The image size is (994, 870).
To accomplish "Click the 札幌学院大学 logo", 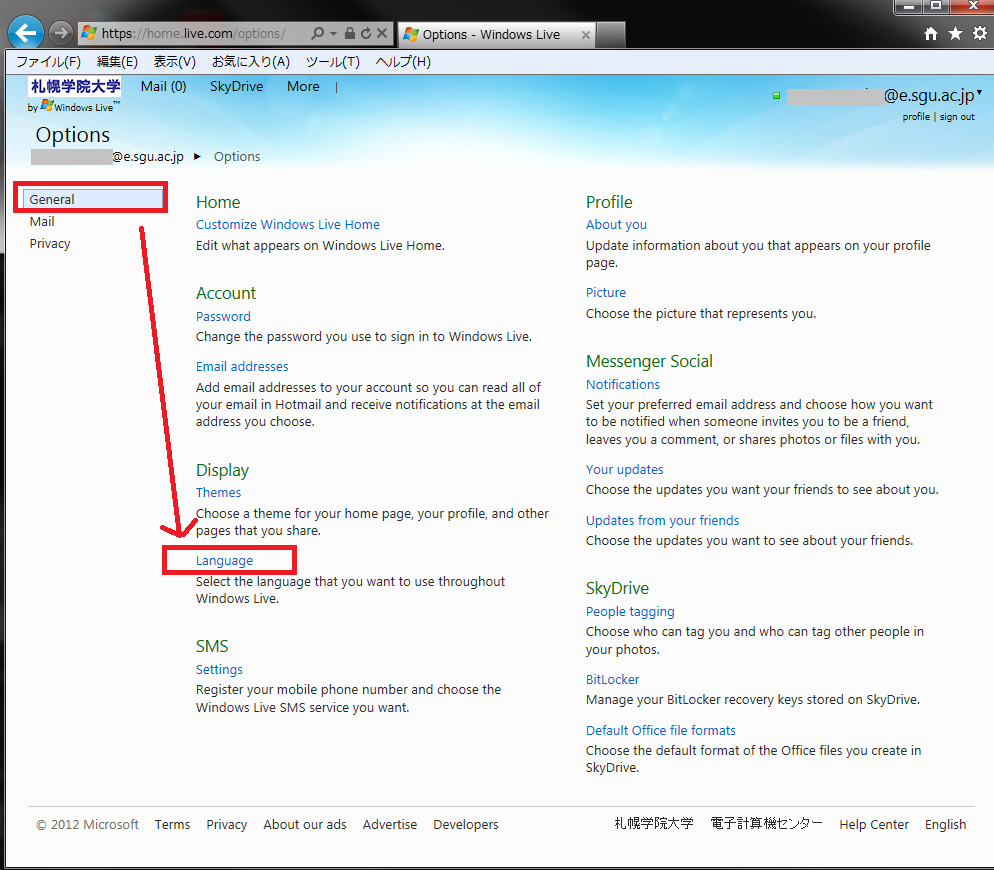I will 75,86.
